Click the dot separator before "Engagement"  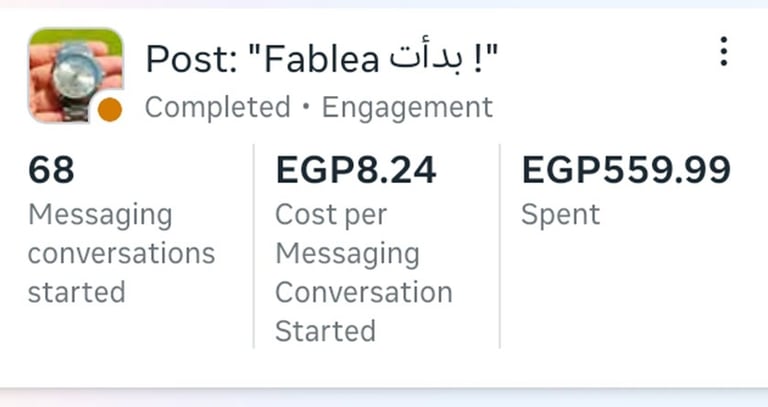tap(306, 107)
